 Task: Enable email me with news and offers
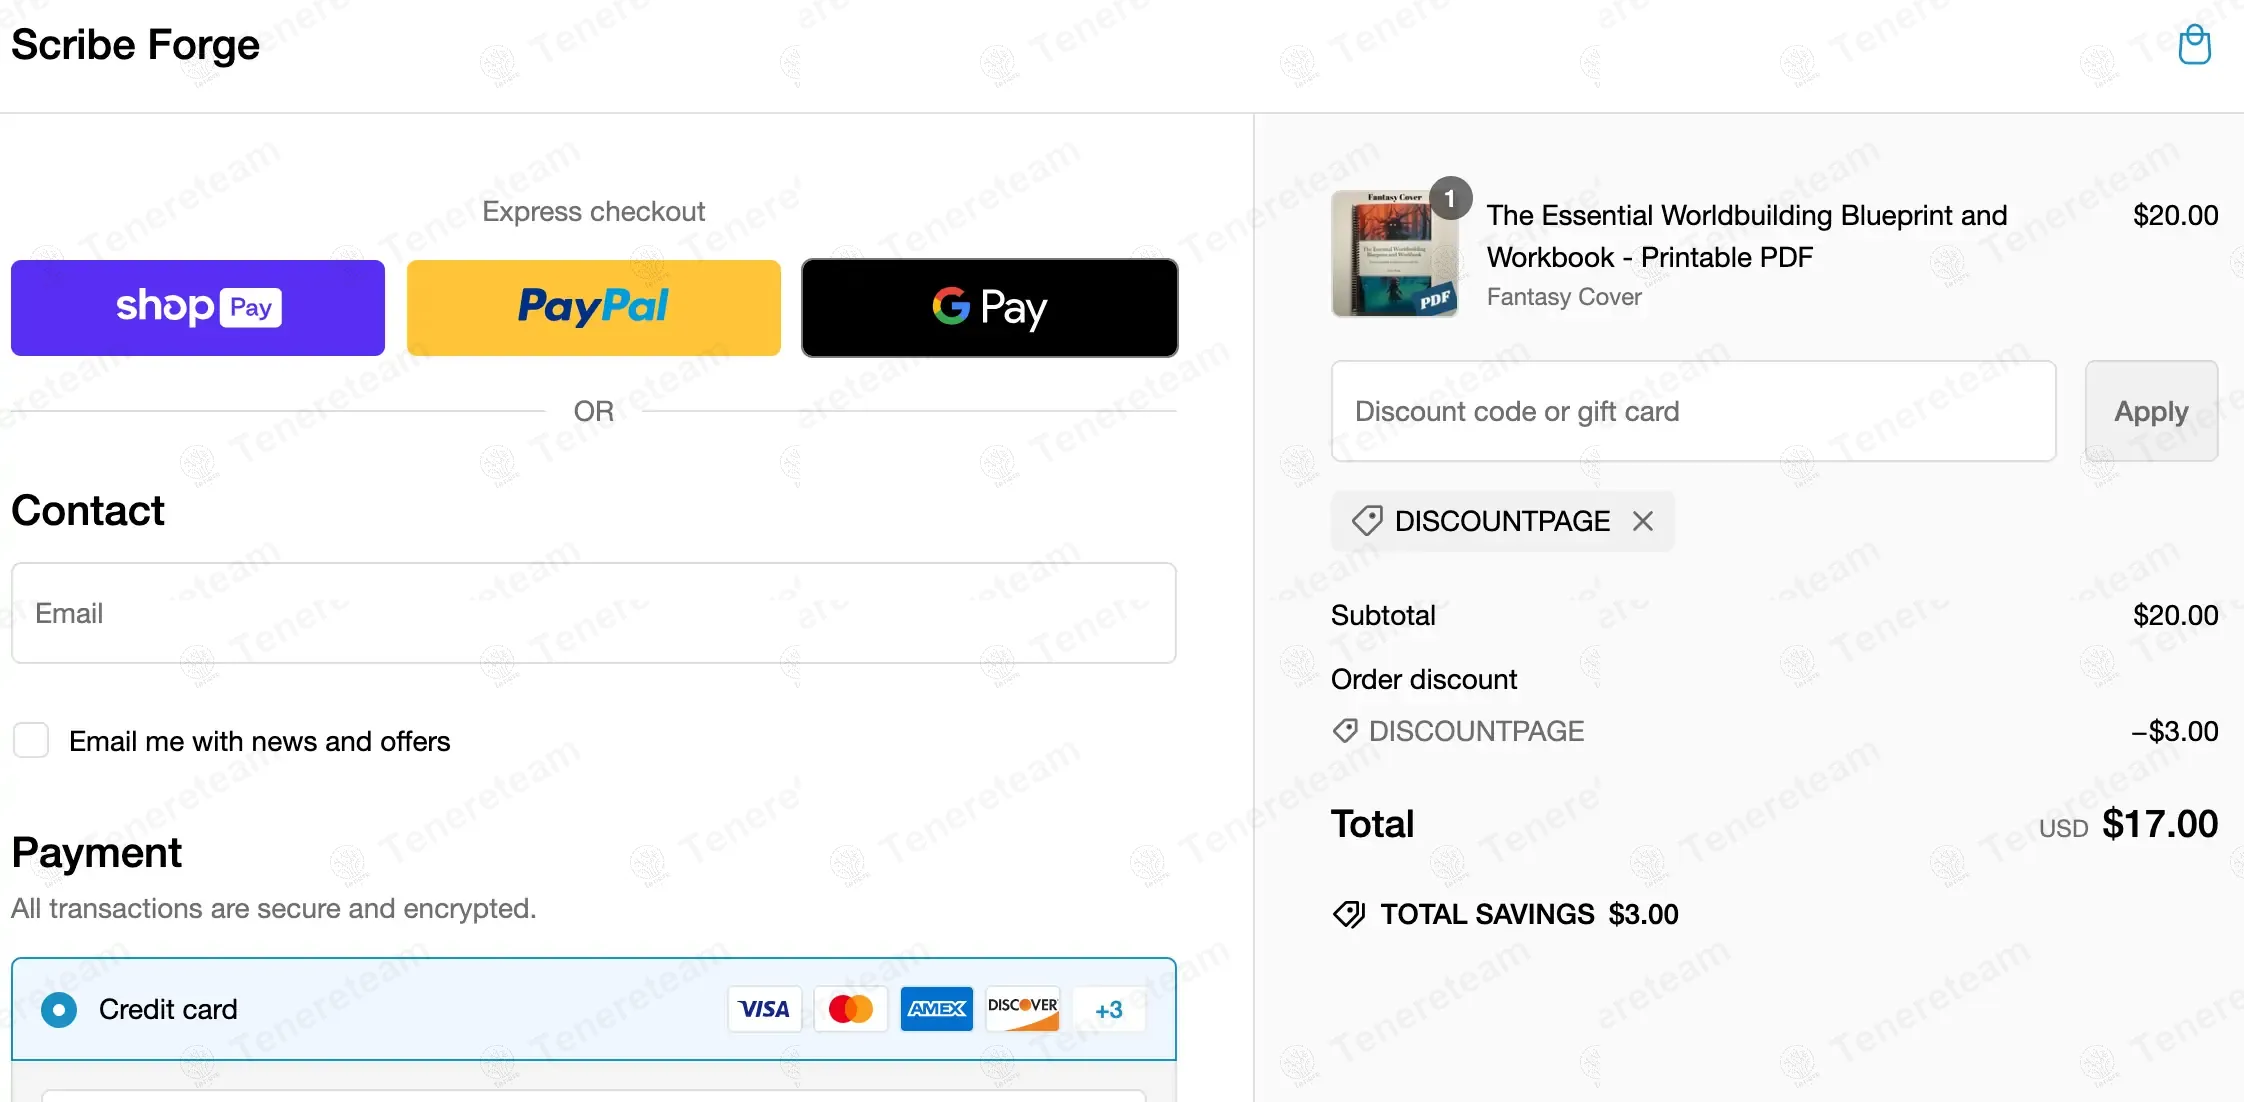31,741
